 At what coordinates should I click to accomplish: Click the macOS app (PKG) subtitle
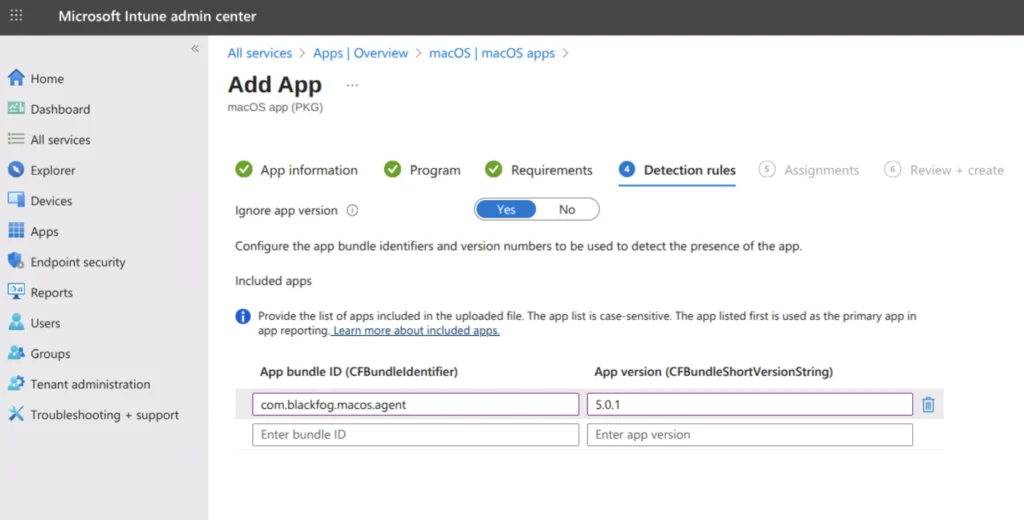275,107
